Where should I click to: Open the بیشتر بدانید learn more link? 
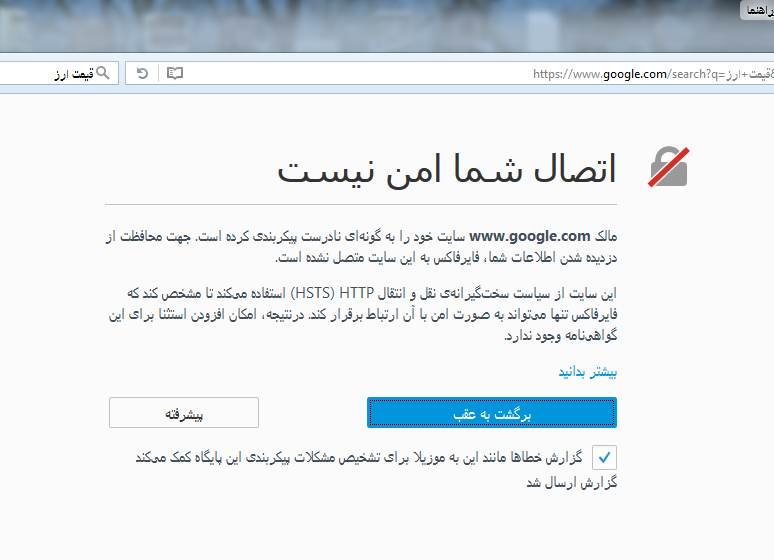click(587, 371)
